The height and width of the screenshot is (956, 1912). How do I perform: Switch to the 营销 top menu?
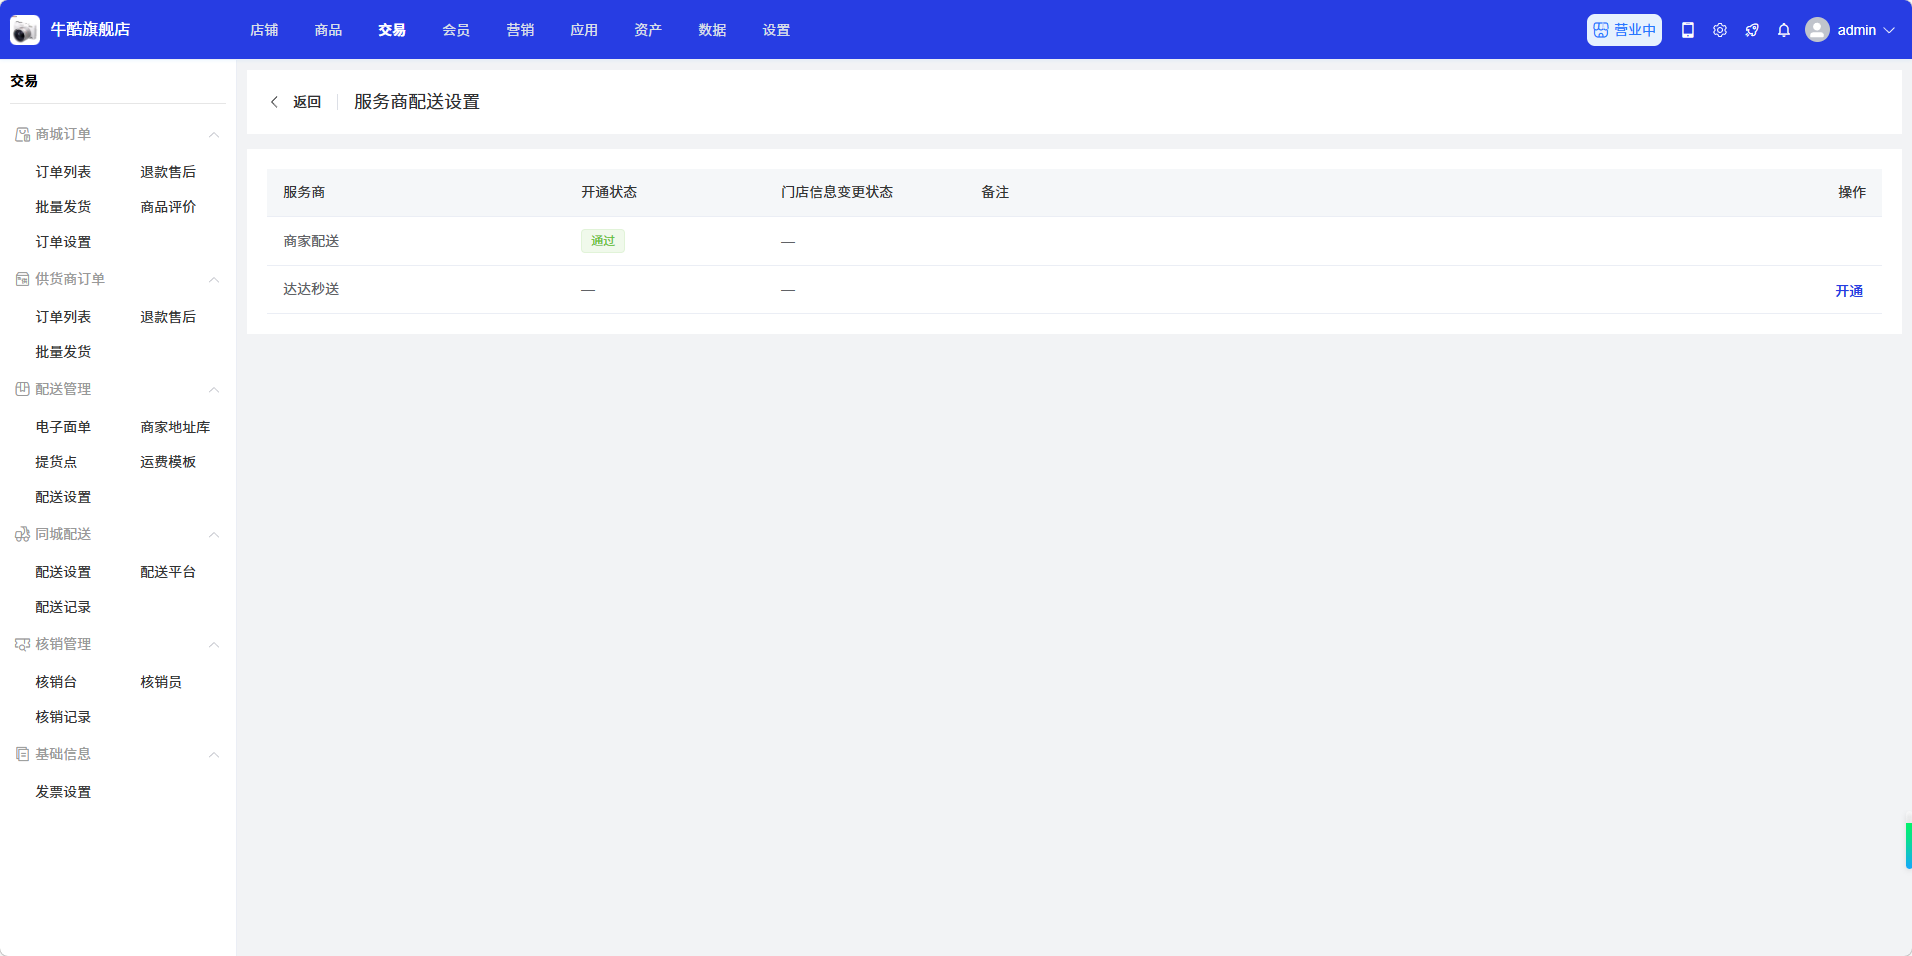click(520, 30)
